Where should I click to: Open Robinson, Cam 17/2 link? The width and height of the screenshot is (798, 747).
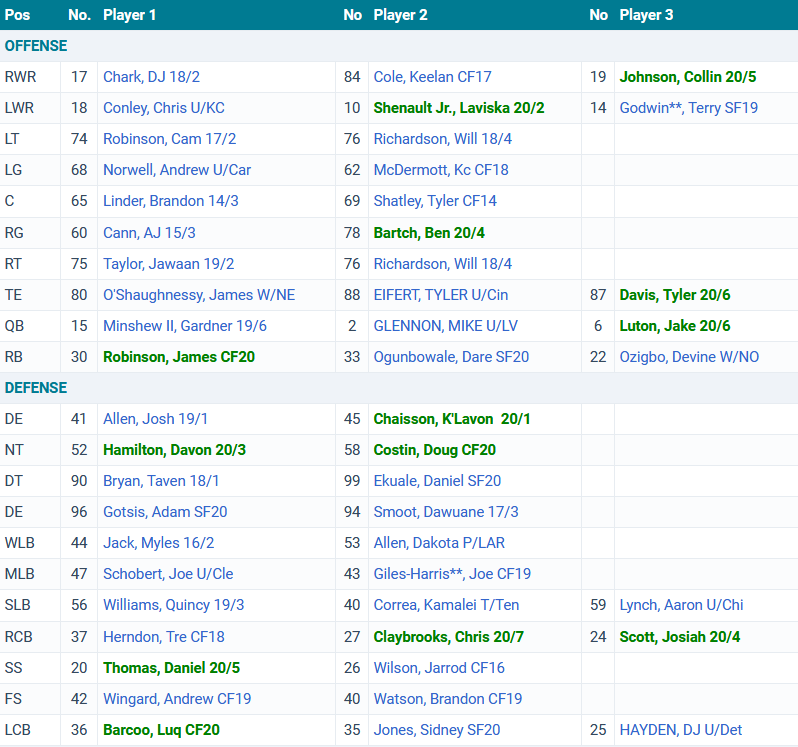(169, 139)
